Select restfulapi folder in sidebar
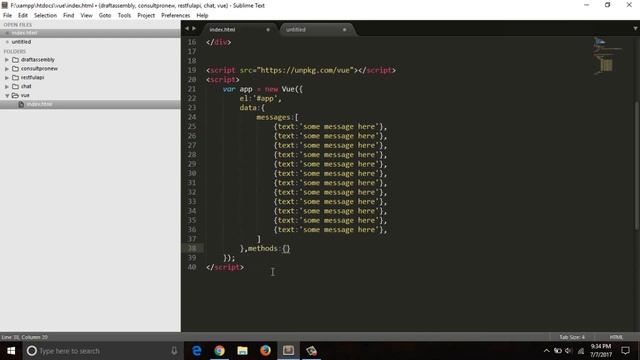The width and height of the screenshot is (640, 360). point(32,78)
